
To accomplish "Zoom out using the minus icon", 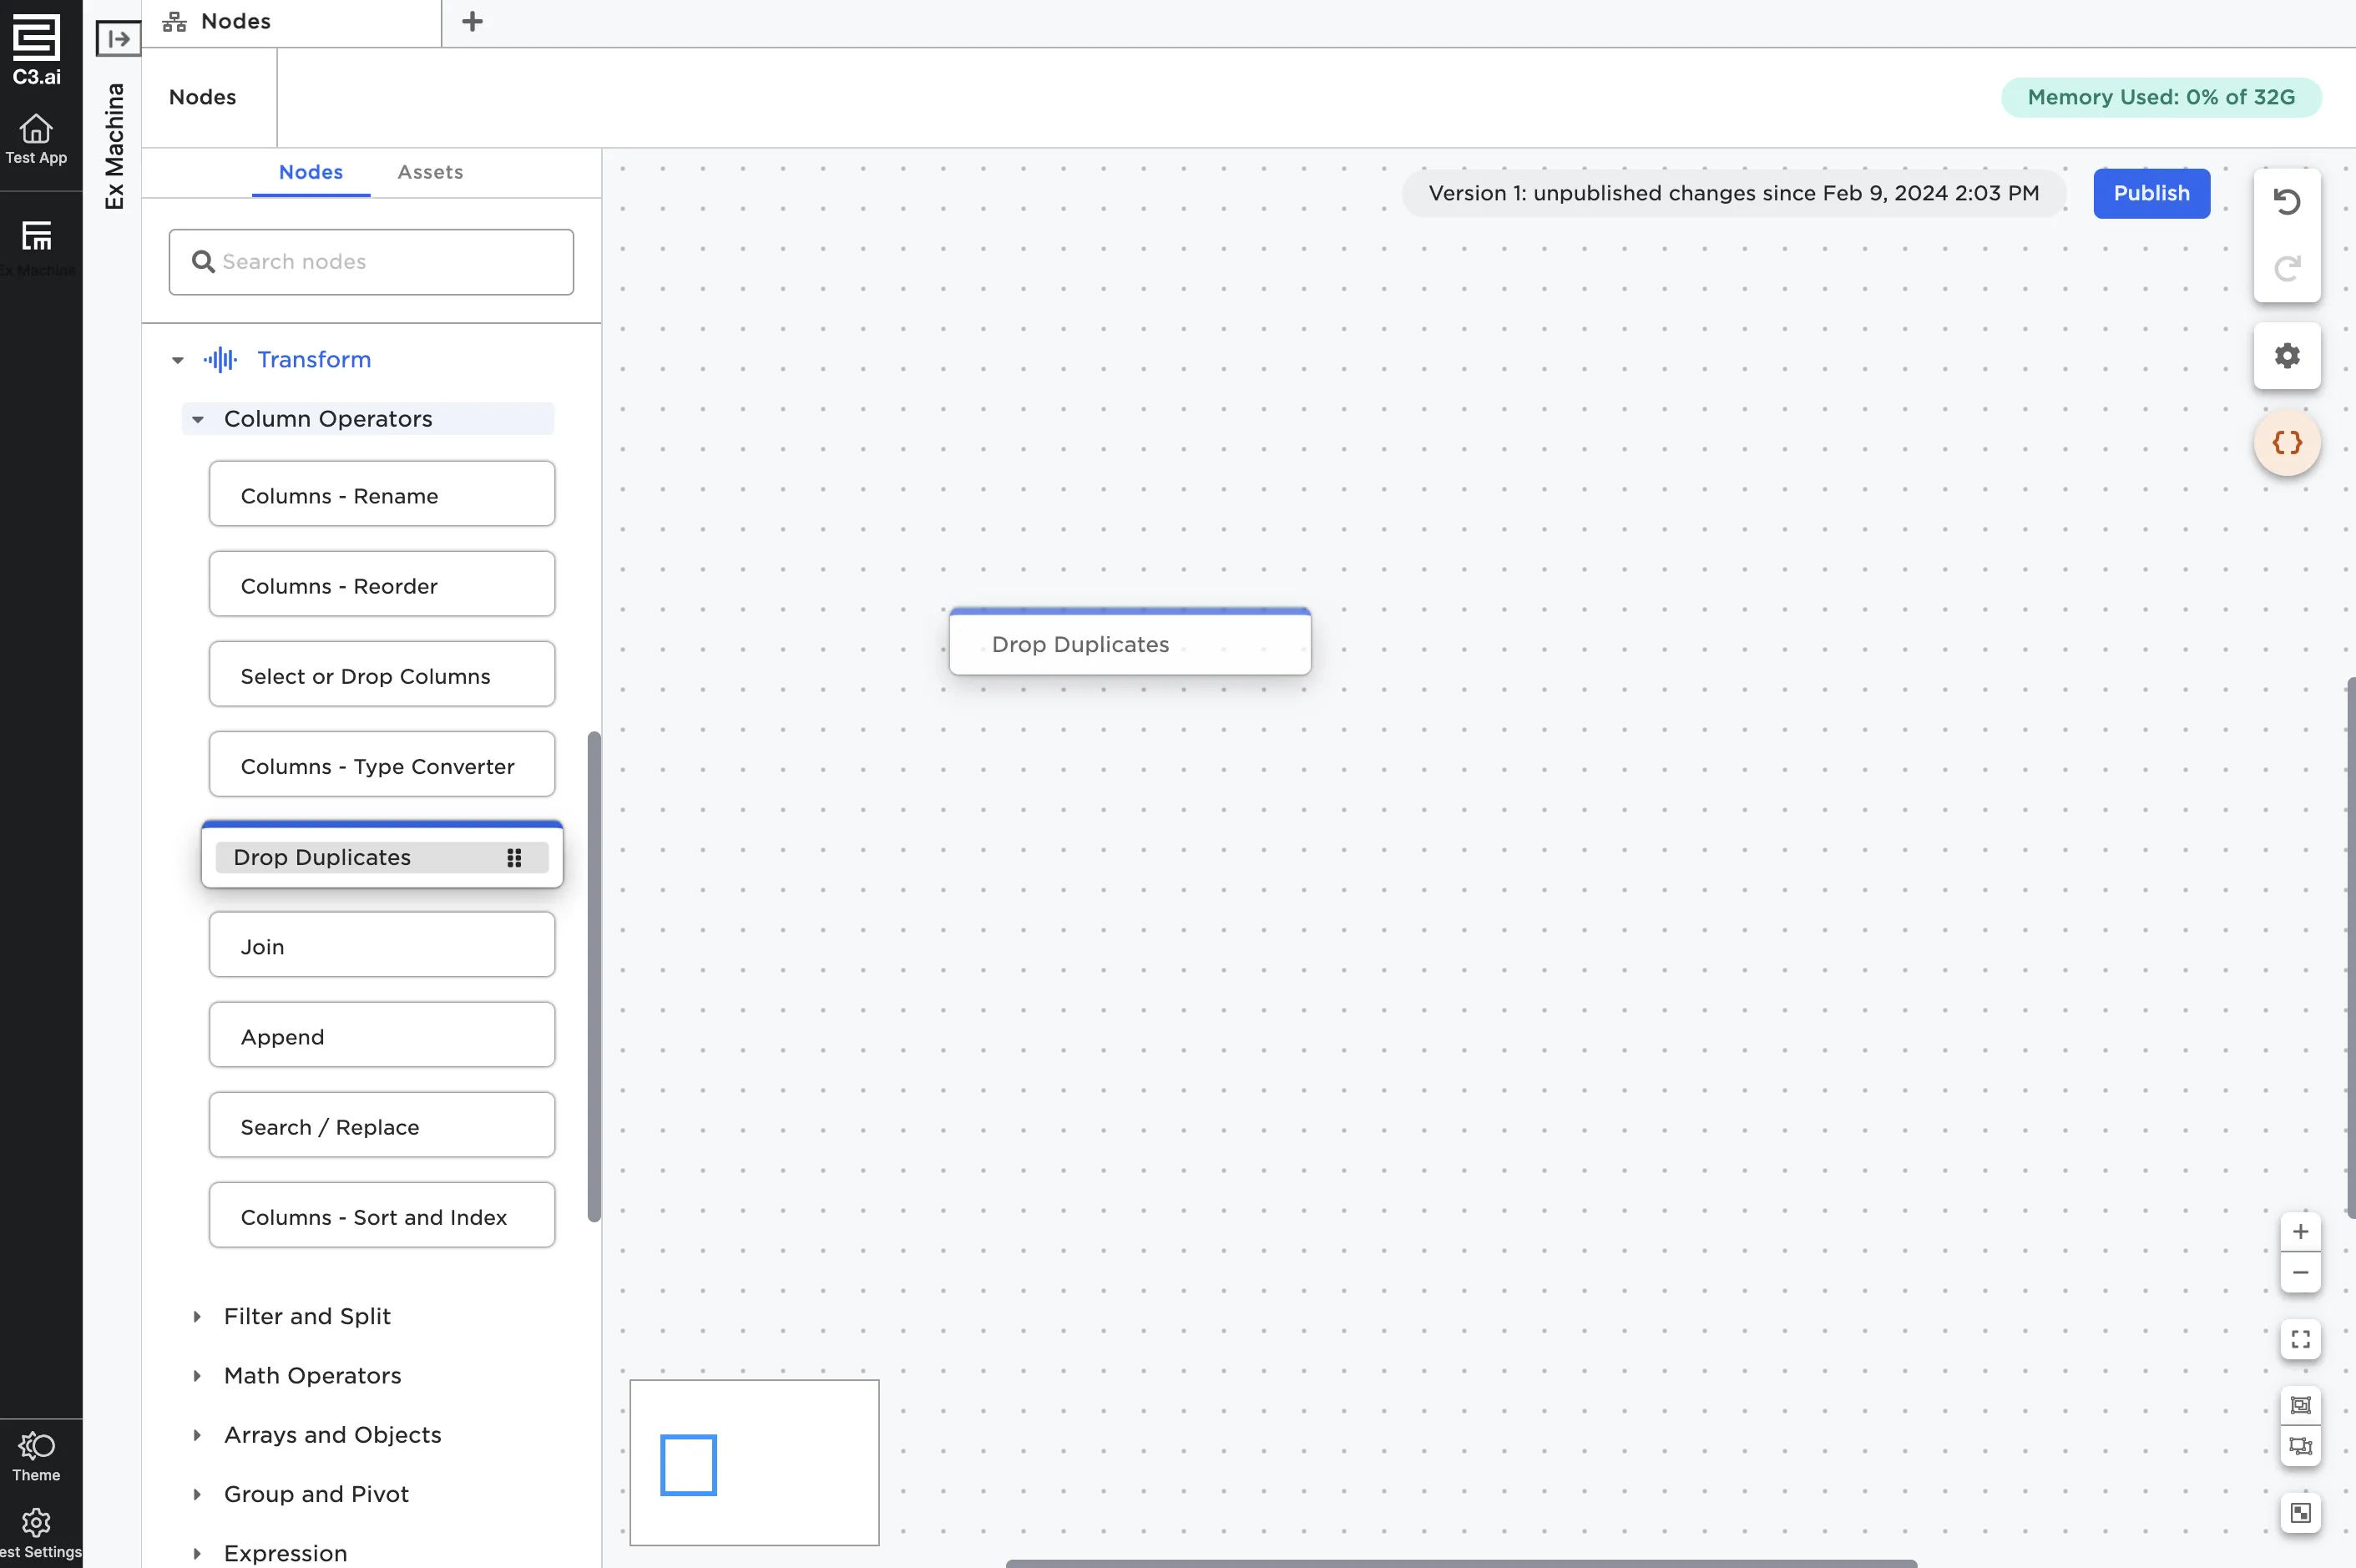I will click(x=2300, y=1273).
